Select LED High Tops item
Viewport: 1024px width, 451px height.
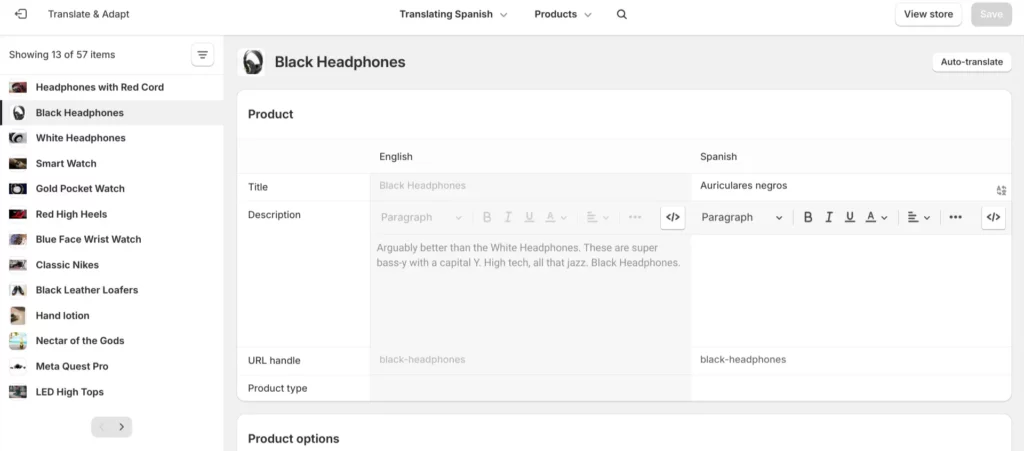pos(112,392)
